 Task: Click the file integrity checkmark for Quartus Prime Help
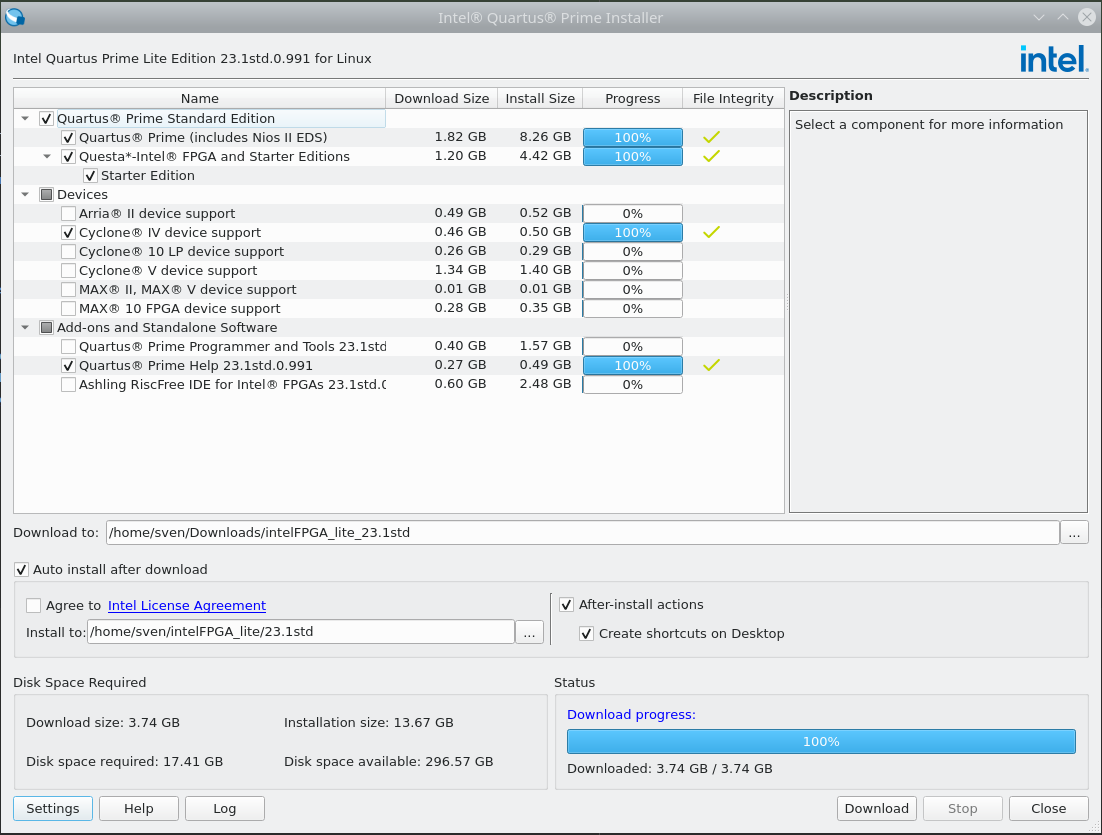[711, 365]
